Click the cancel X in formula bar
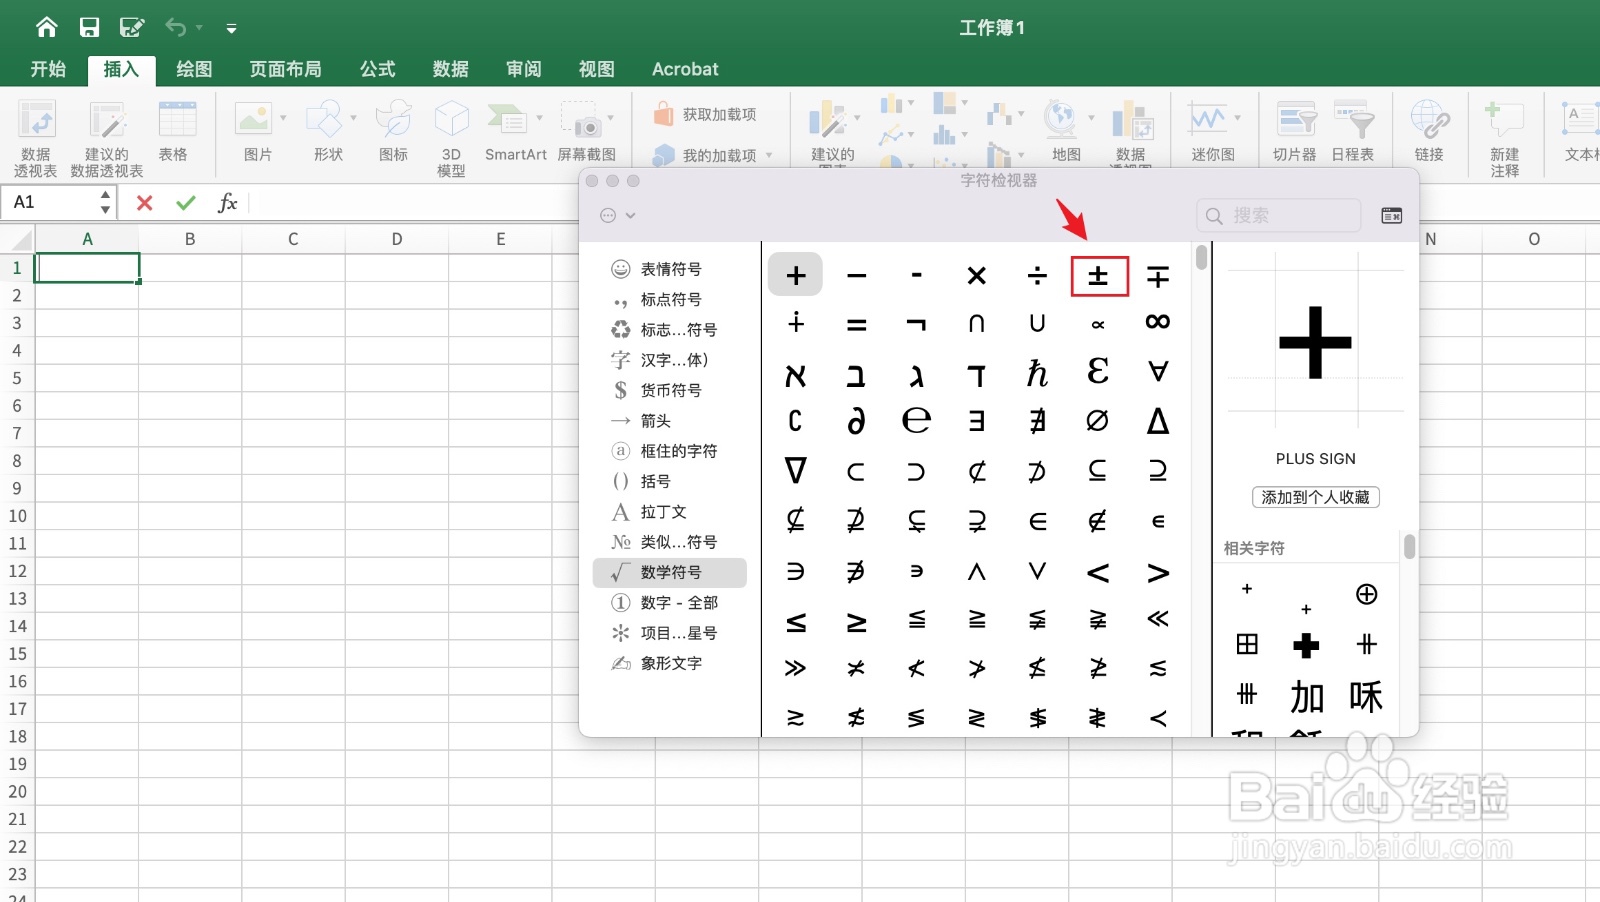The image size is (1600, 902). (x=144, y=203)
